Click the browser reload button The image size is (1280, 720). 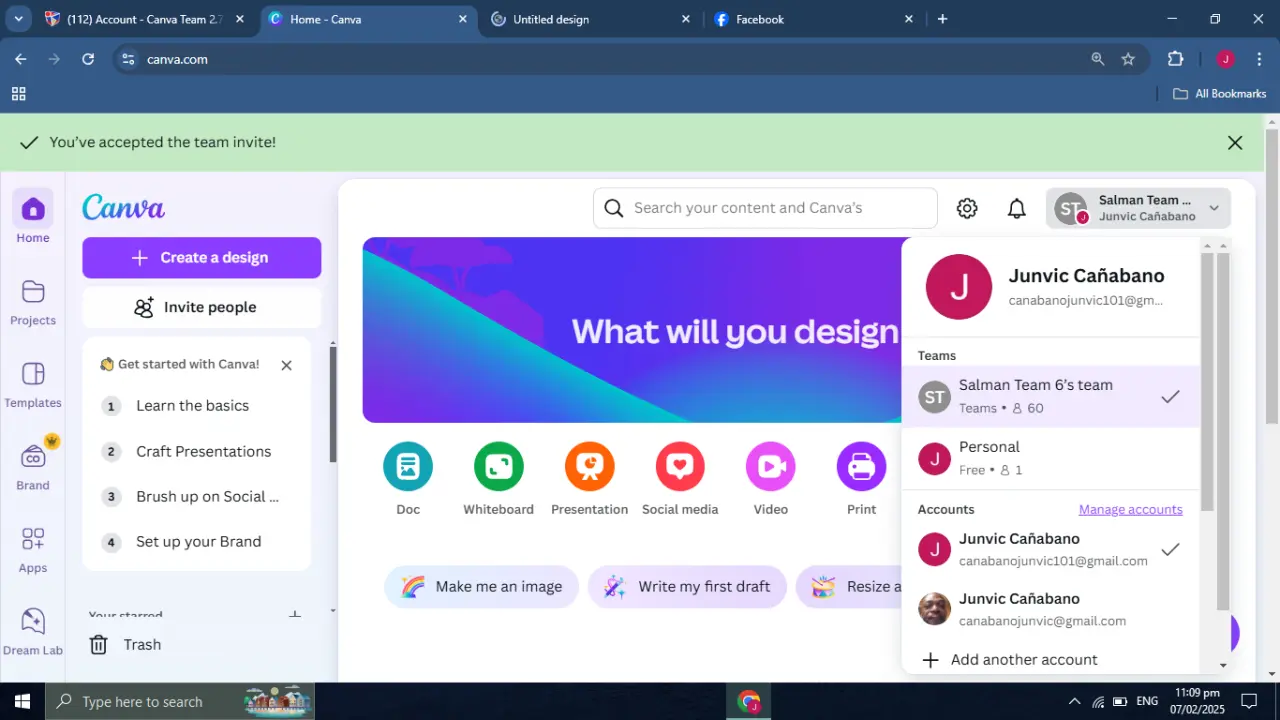[x=88, y=59]
